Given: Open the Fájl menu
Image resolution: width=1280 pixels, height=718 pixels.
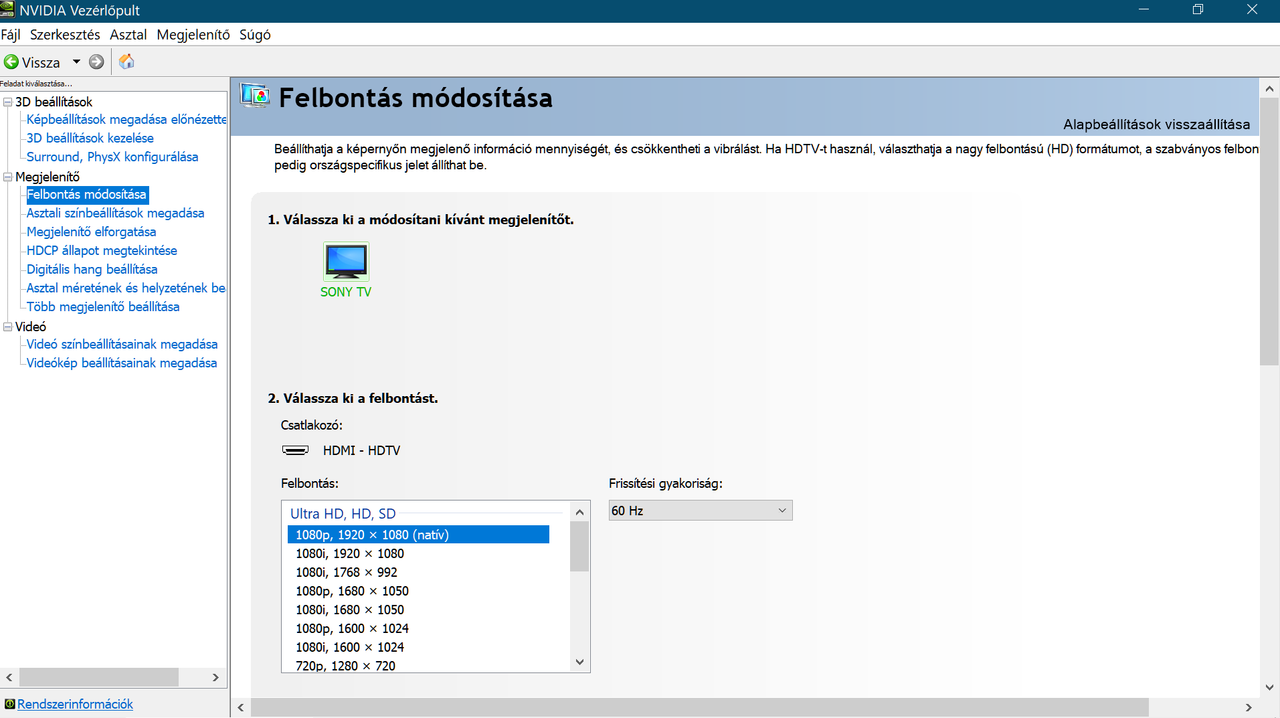Looking at the screenshot, I should 11,34.
